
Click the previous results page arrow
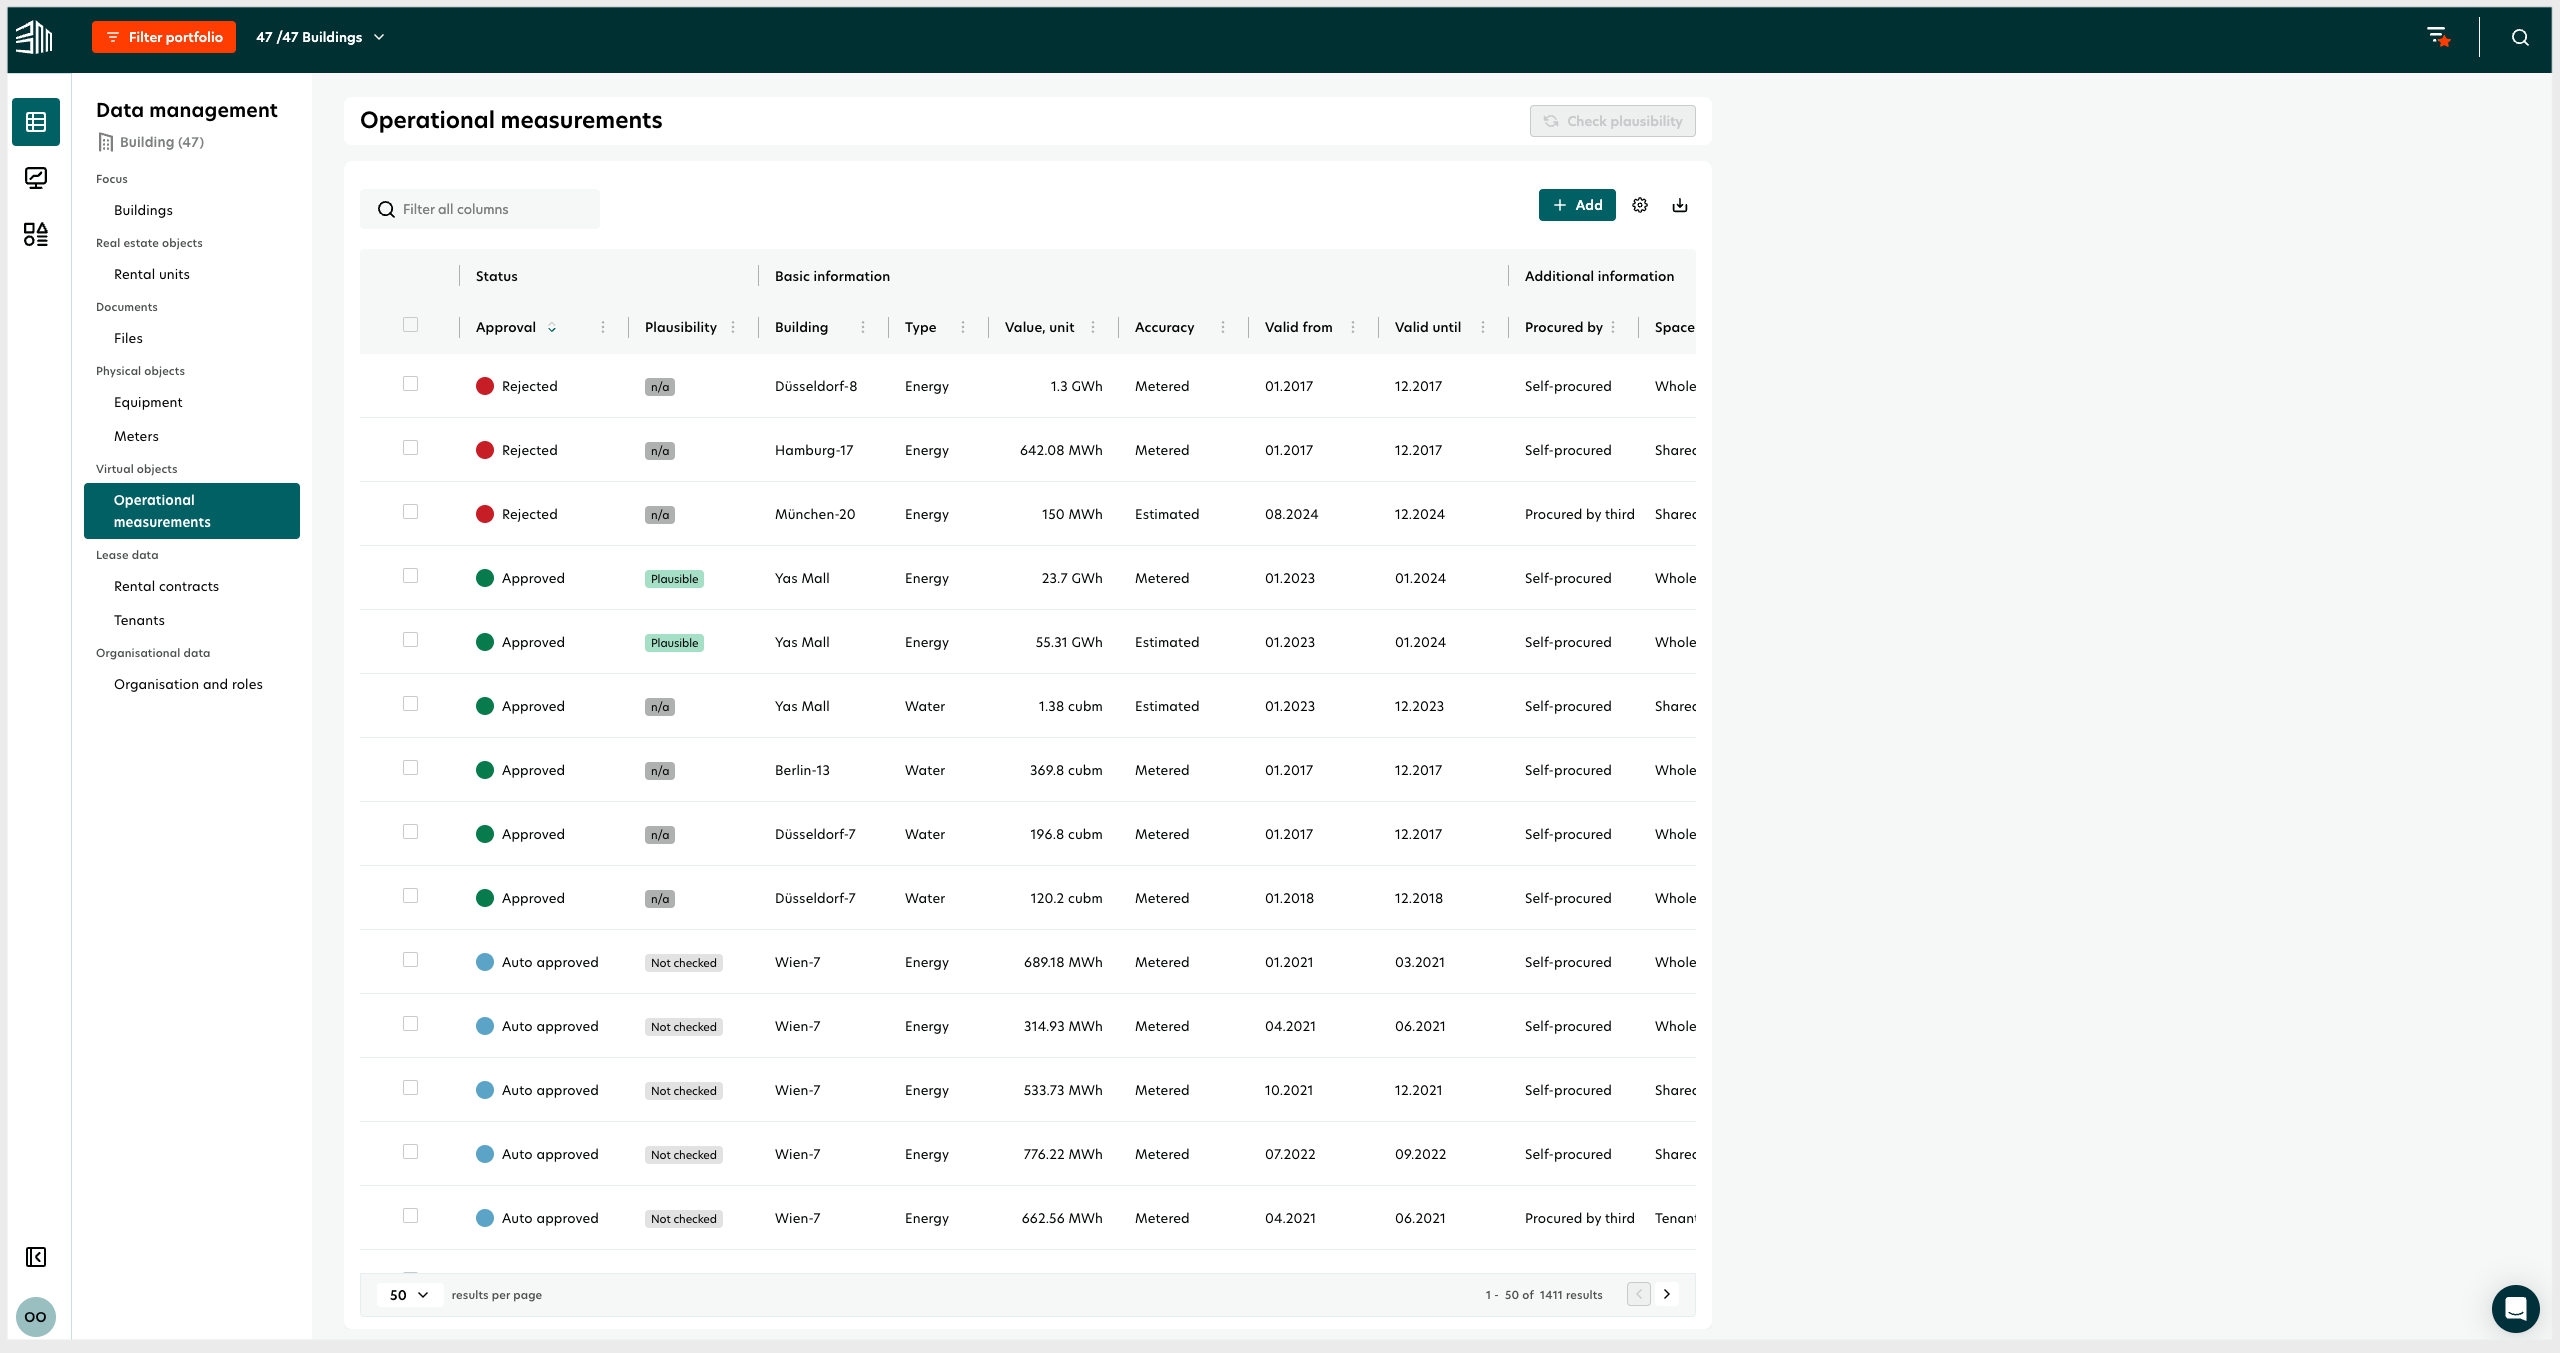(1639, 1294)
